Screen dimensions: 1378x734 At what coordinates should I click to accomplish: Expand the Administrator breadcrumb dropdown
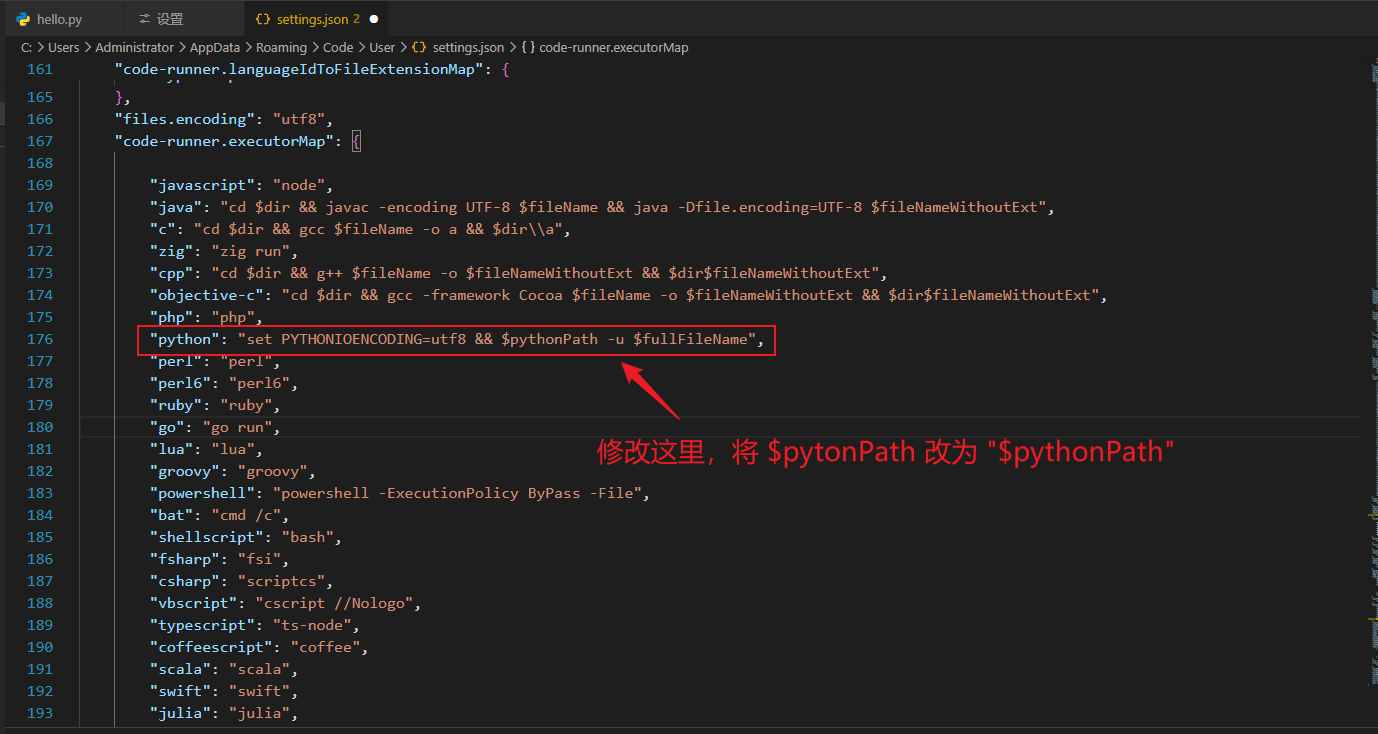(134, 47)
